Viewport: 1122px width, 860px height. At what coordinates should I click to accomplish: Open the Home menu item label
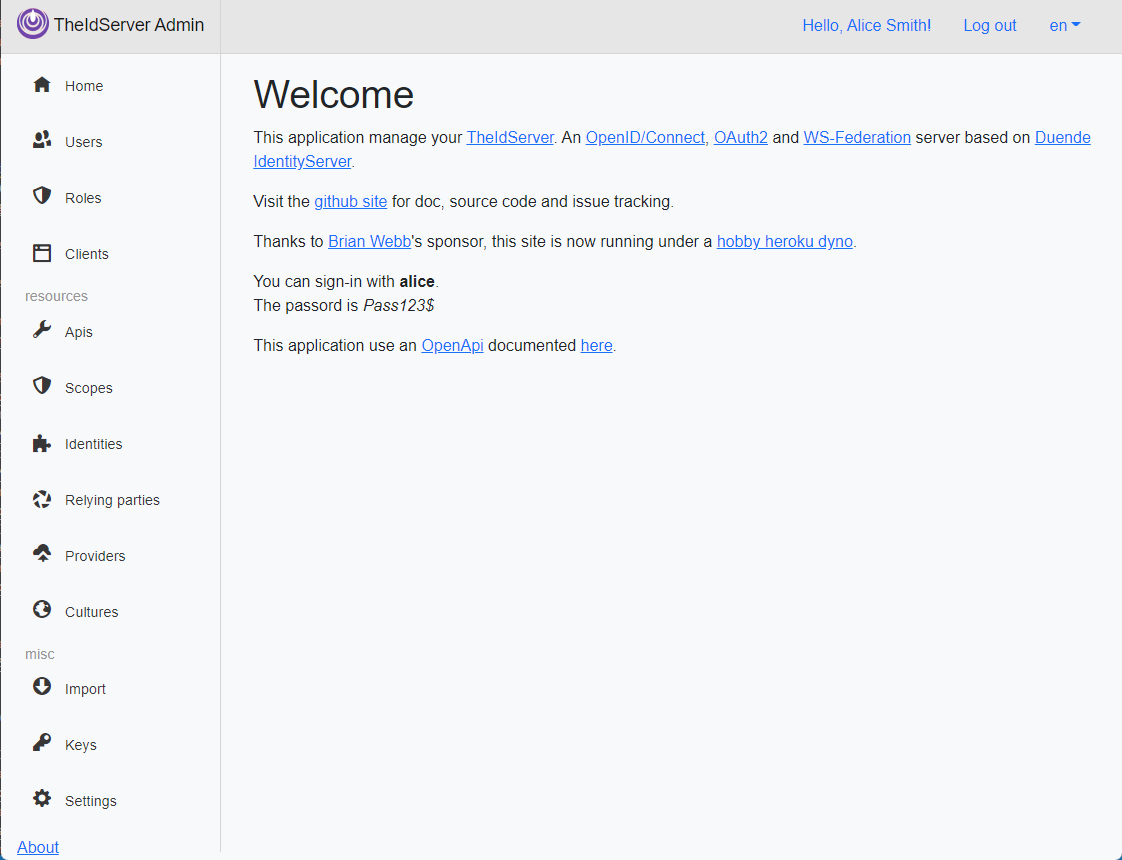pos(84,86)
